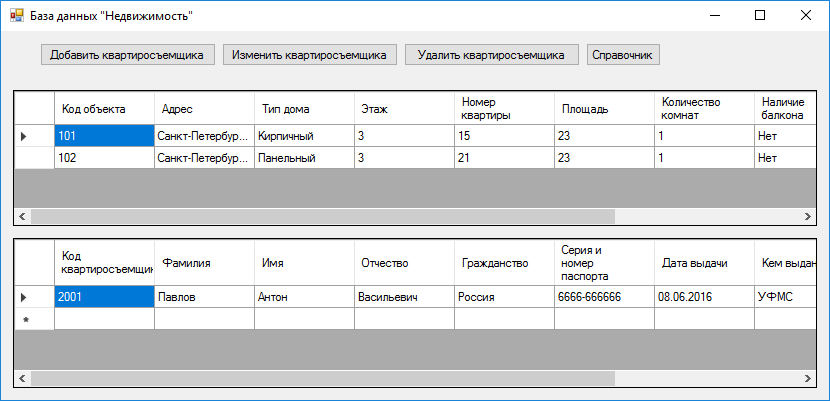Select apartment number 15 cell
This screenshot has width=830, height=401.
[504, 136]
